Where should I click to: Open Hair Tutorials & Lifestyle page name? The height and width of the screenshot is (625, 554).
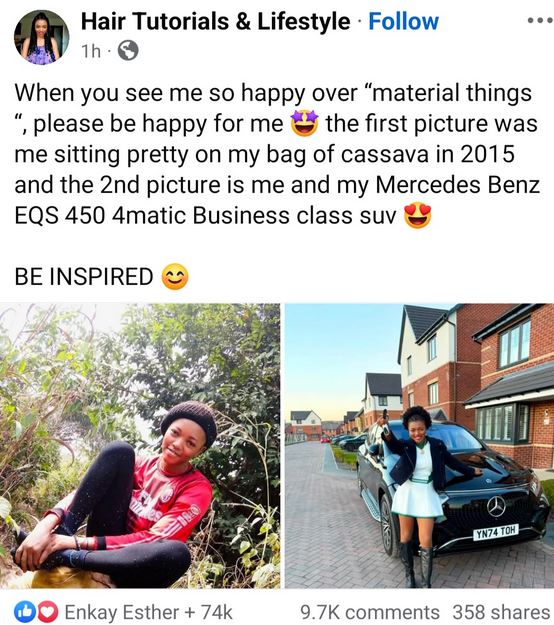pyautogui.click(x=216, y=21)
